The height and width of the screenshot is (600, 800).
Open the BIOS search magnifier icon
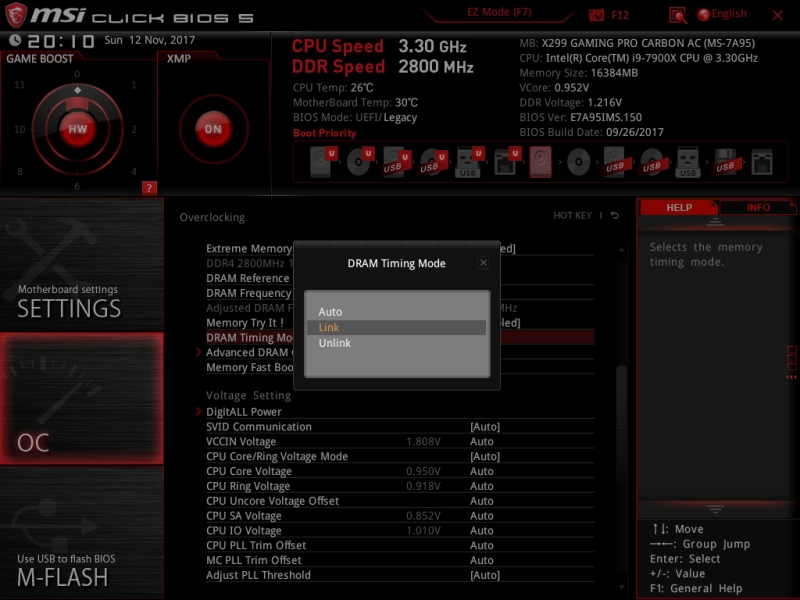click(677, 15)
